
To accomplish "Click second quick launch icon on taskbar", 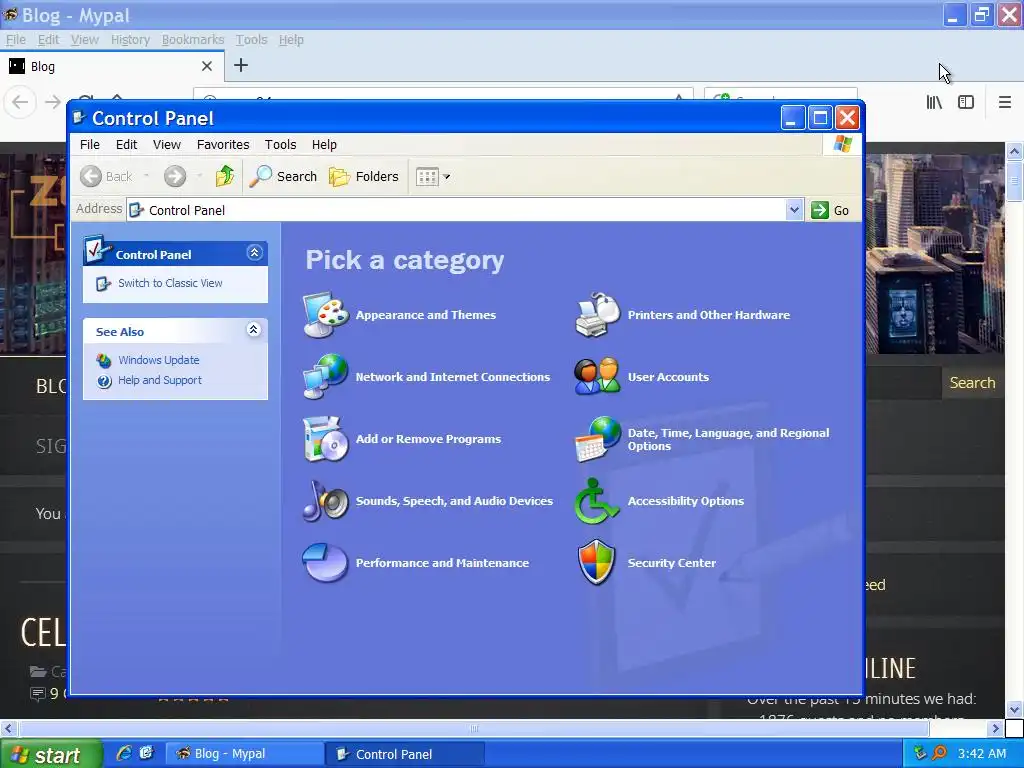I will click(146, 753).
